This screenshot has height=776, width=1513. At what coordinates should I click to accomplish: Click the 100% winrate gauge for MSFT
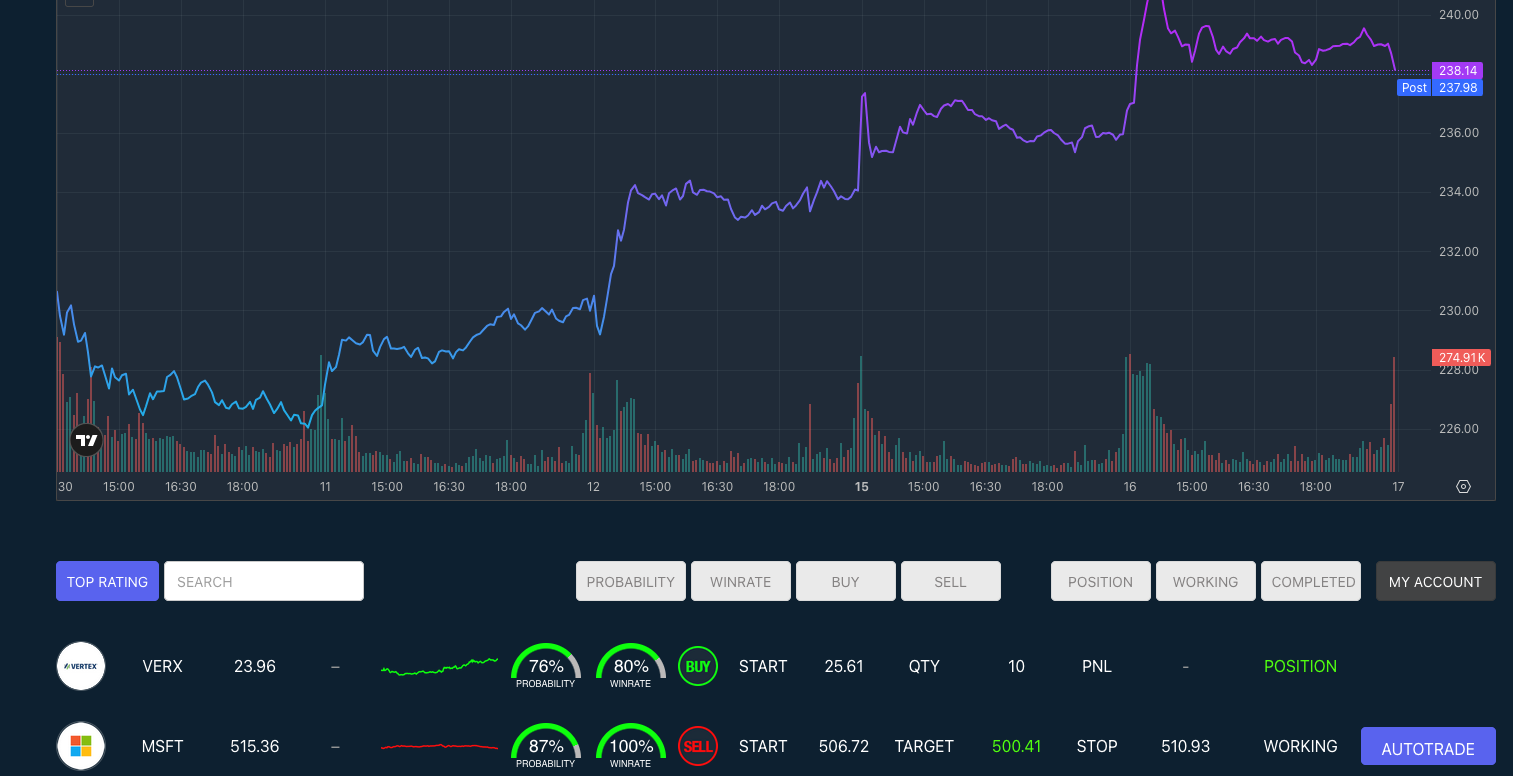tap(631, 746)
